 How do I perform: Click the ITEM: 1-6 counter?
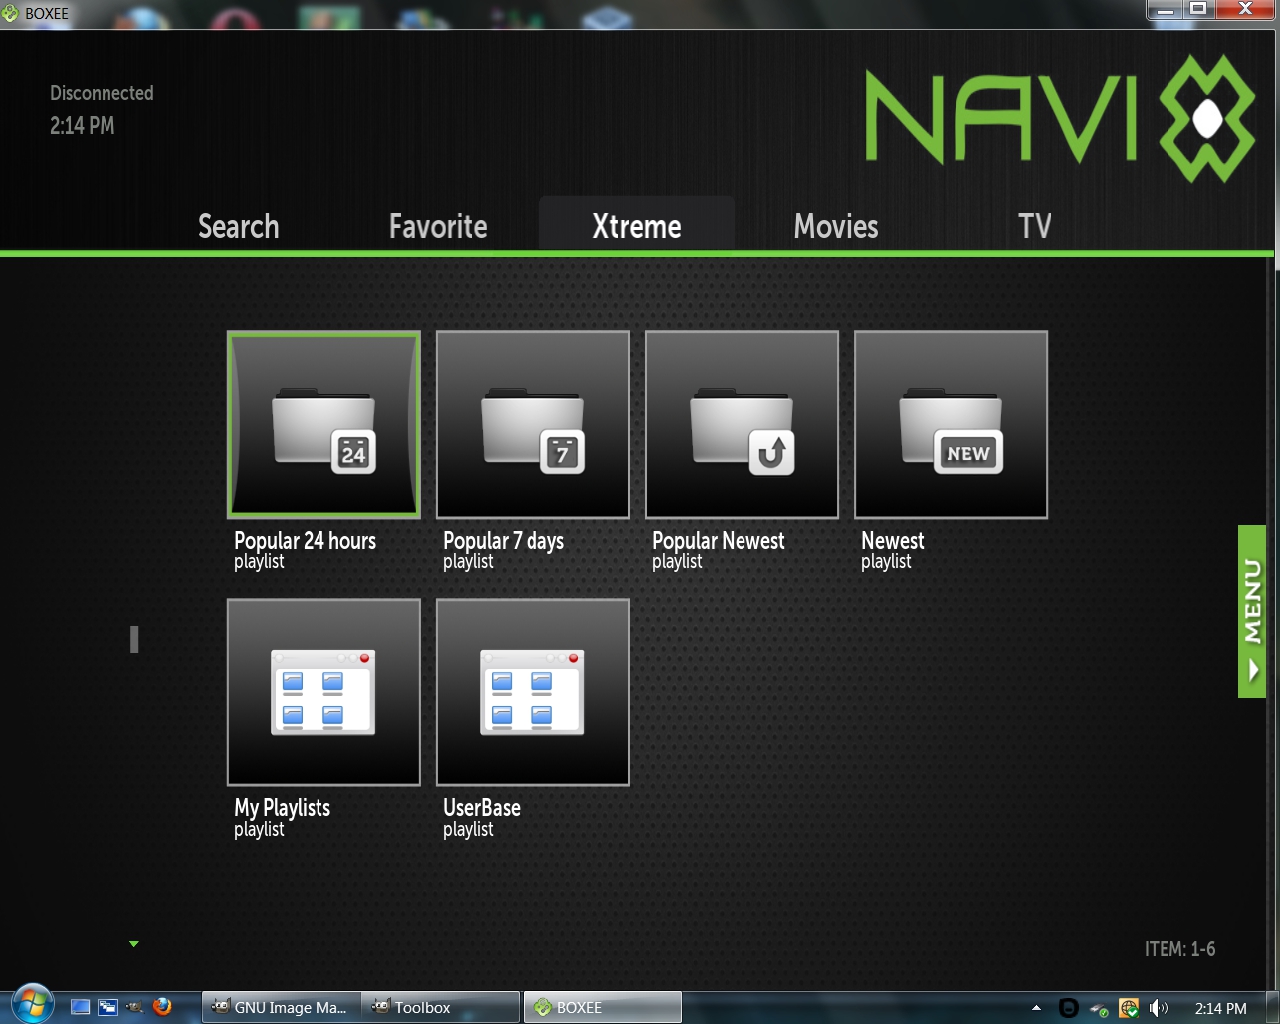point(1180,949)
